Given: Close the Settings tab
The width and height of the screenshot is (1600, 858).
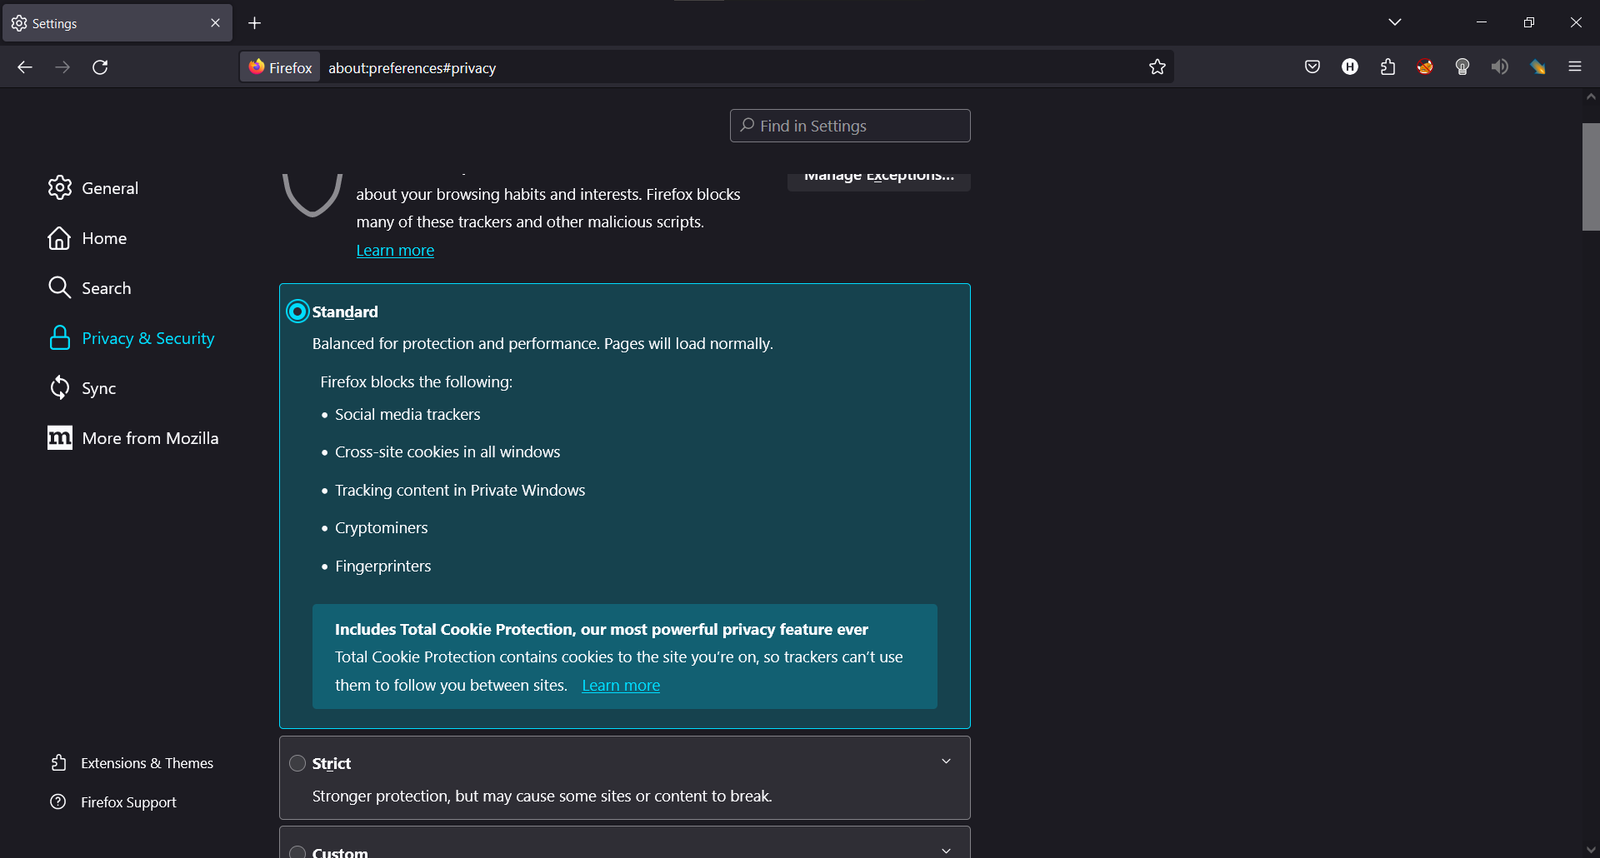Looking at the screenshot, I should click(x=215, y=23).
